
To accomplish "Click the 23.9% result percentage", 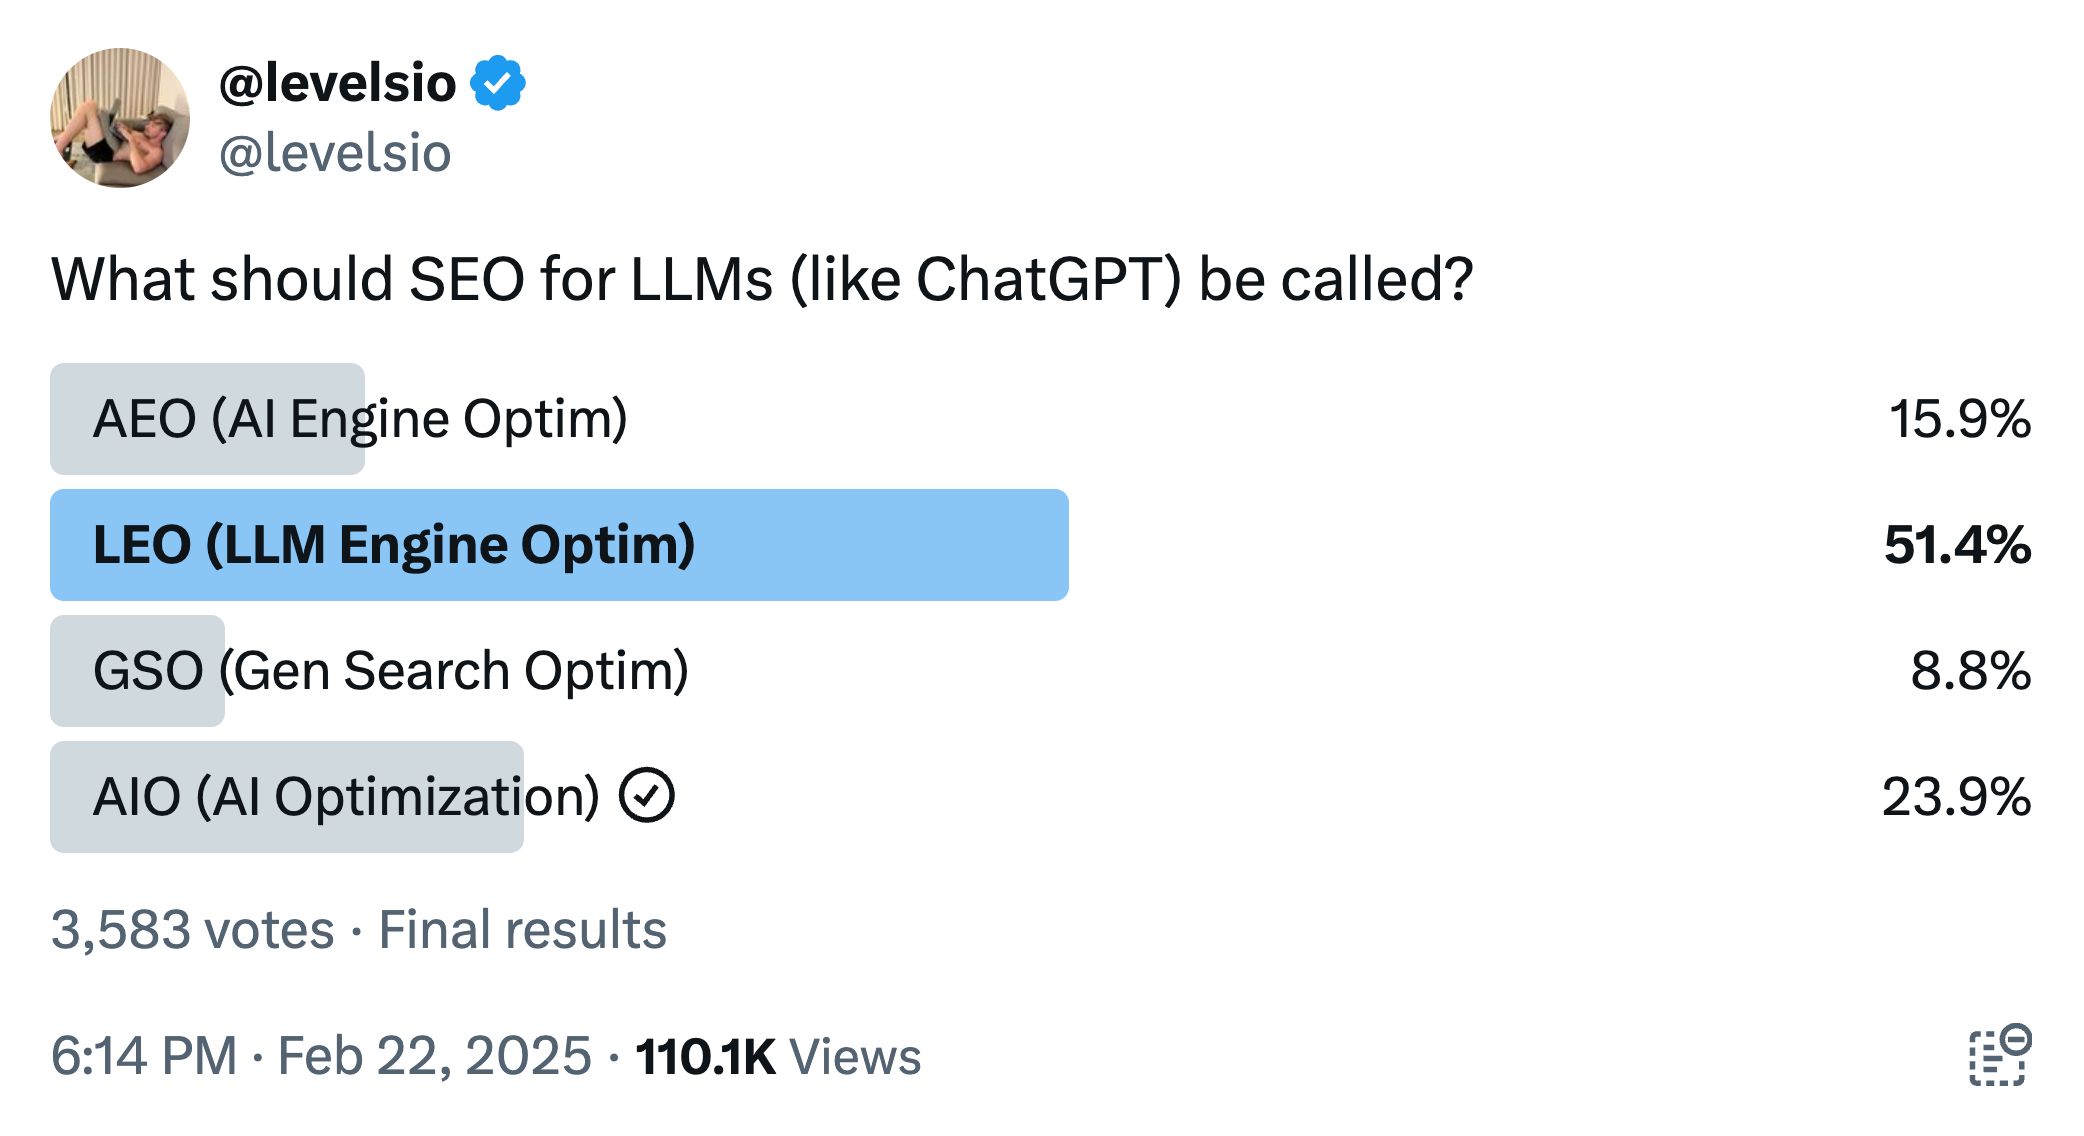I will point(1955,797).
